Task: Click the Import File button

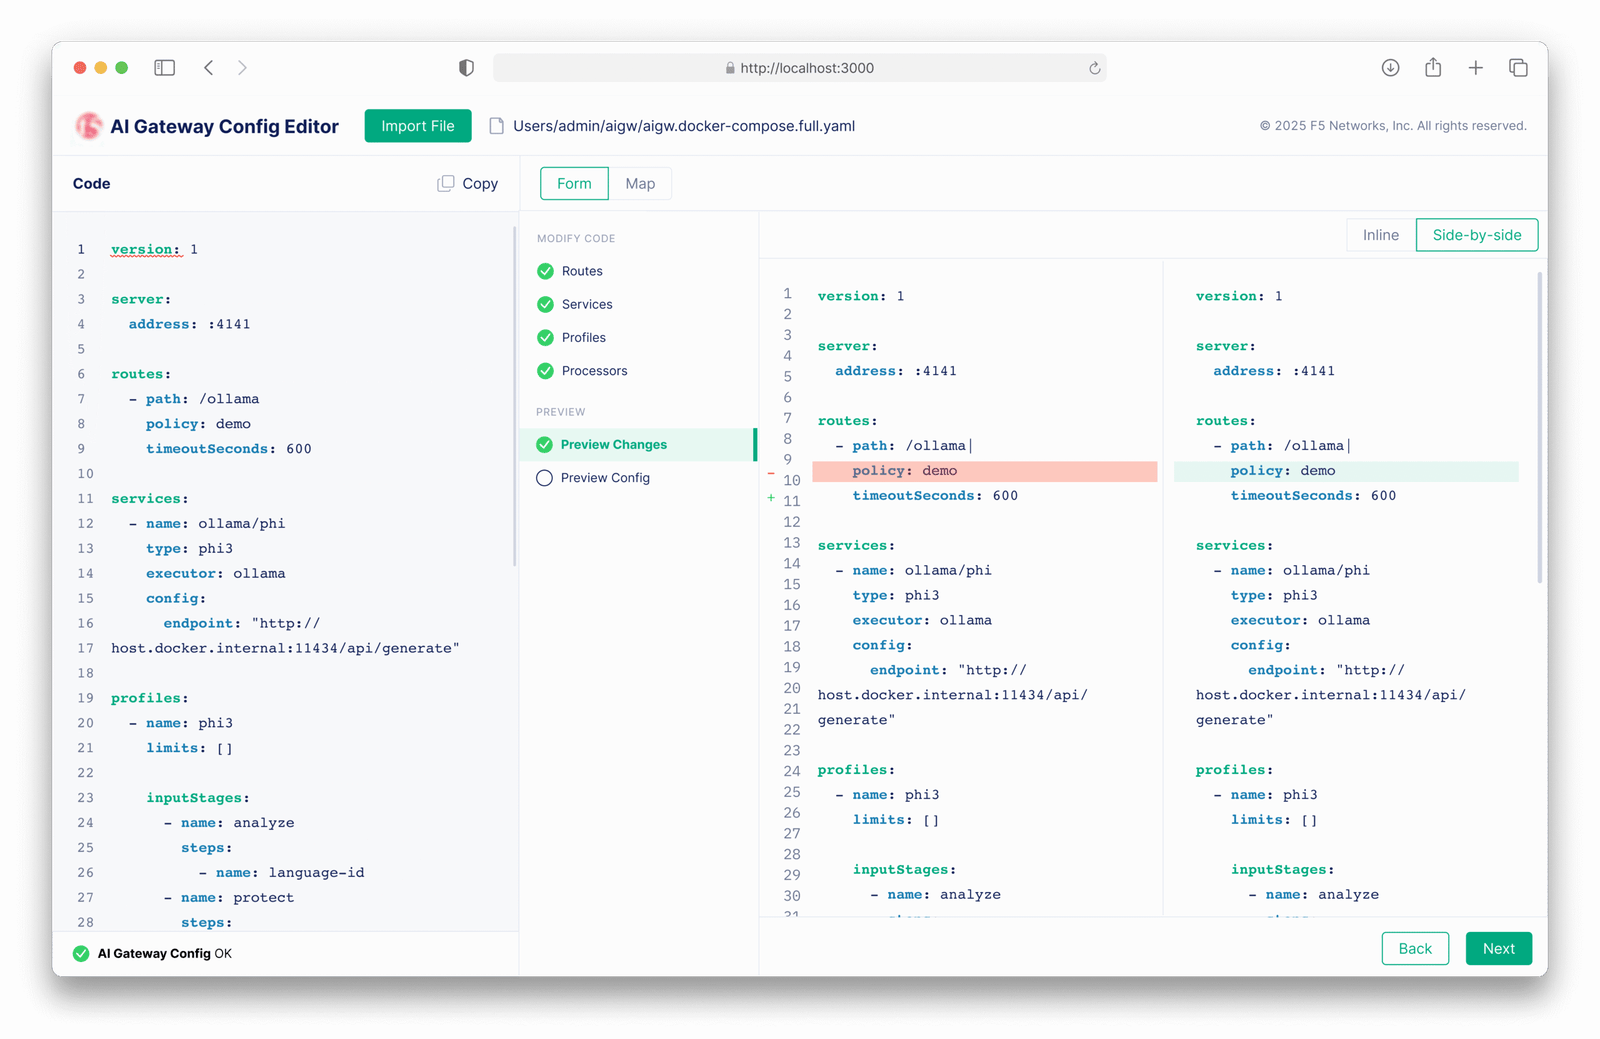Action: click(418, 126)
